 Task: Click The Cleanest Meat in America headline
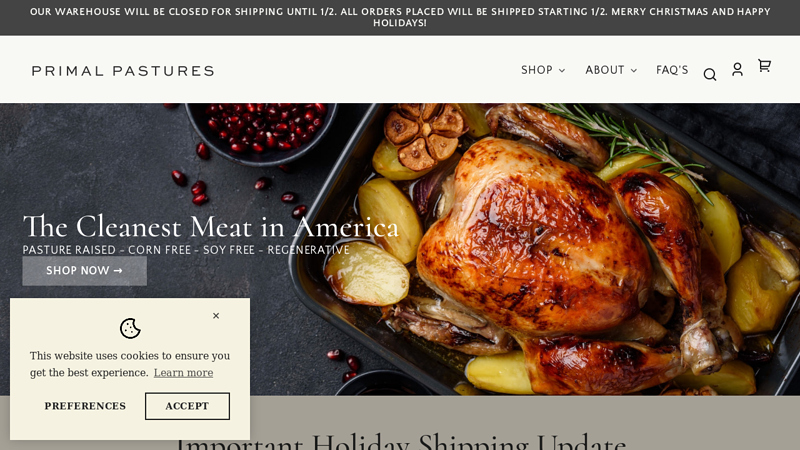[210, 227]
